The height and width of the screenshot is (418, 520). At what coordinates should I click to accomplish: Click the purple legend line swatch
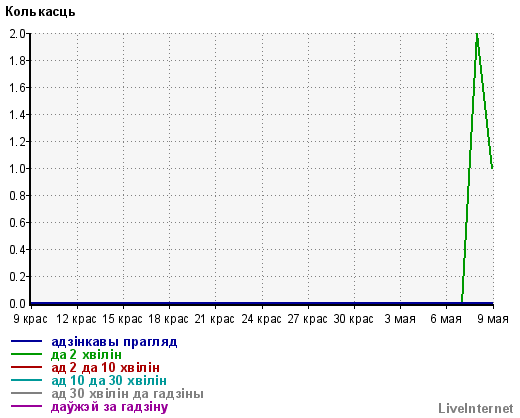click(x=26, y=406)
